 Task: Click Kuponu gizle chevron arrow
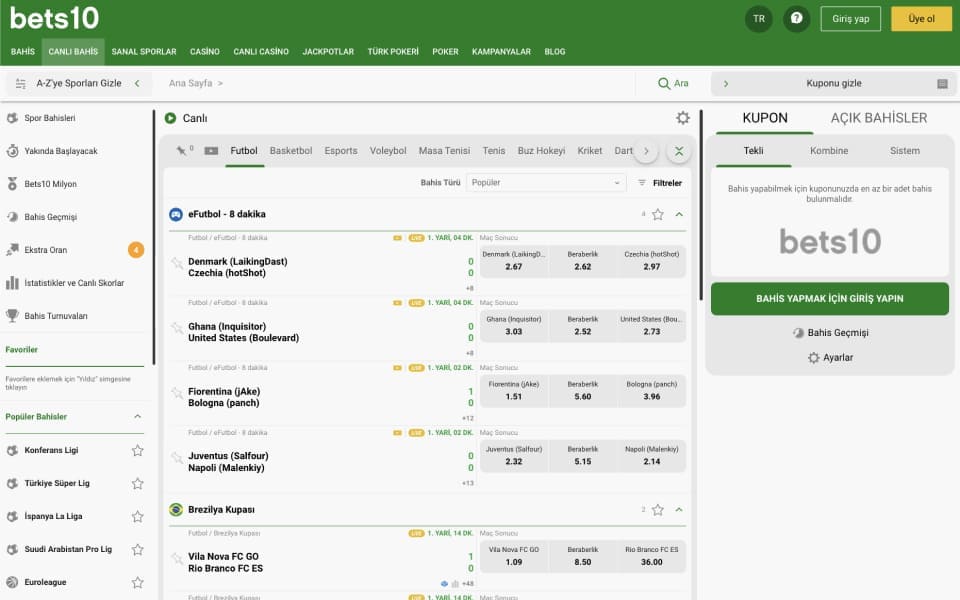pos(726,83)
